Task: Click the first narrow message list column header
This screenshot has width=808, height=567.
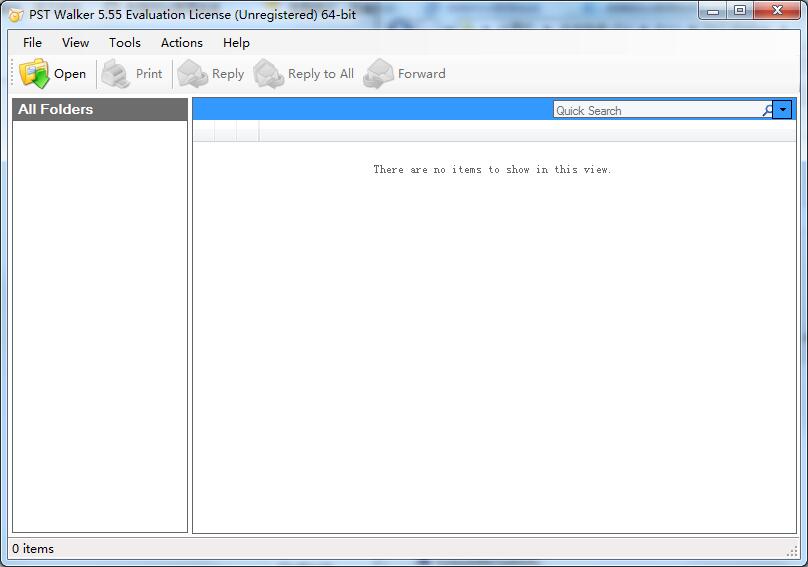Action: (x=203, y=131)
